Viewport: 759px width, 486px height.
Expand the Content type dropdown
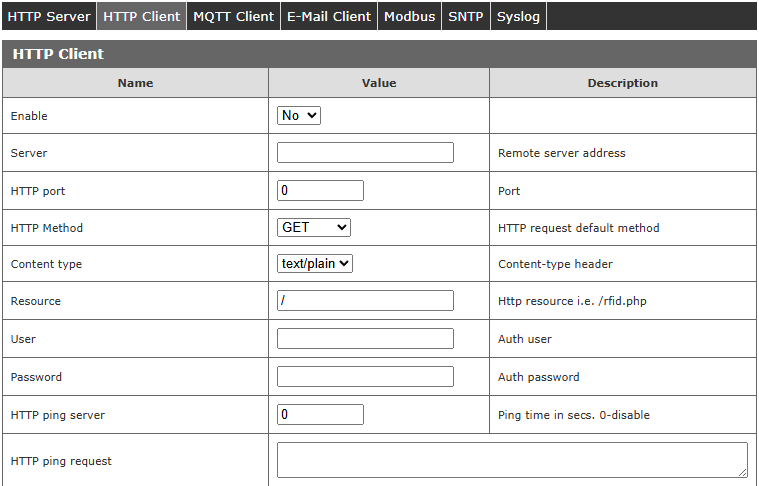point(316,264)
